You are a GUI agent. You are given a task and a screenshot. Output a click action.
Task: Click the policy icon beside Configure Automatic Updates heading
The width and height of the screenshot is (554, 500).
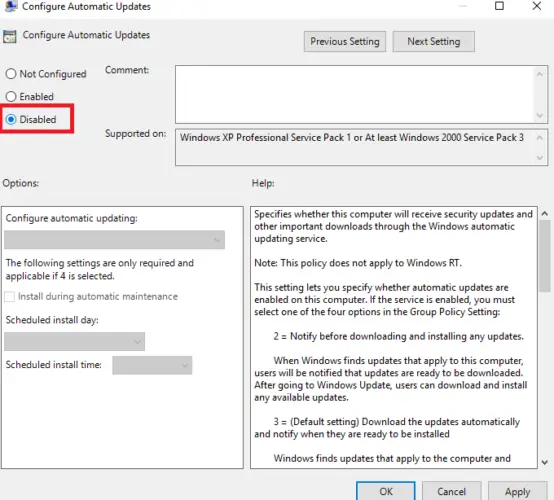click(x=10, y=36)
